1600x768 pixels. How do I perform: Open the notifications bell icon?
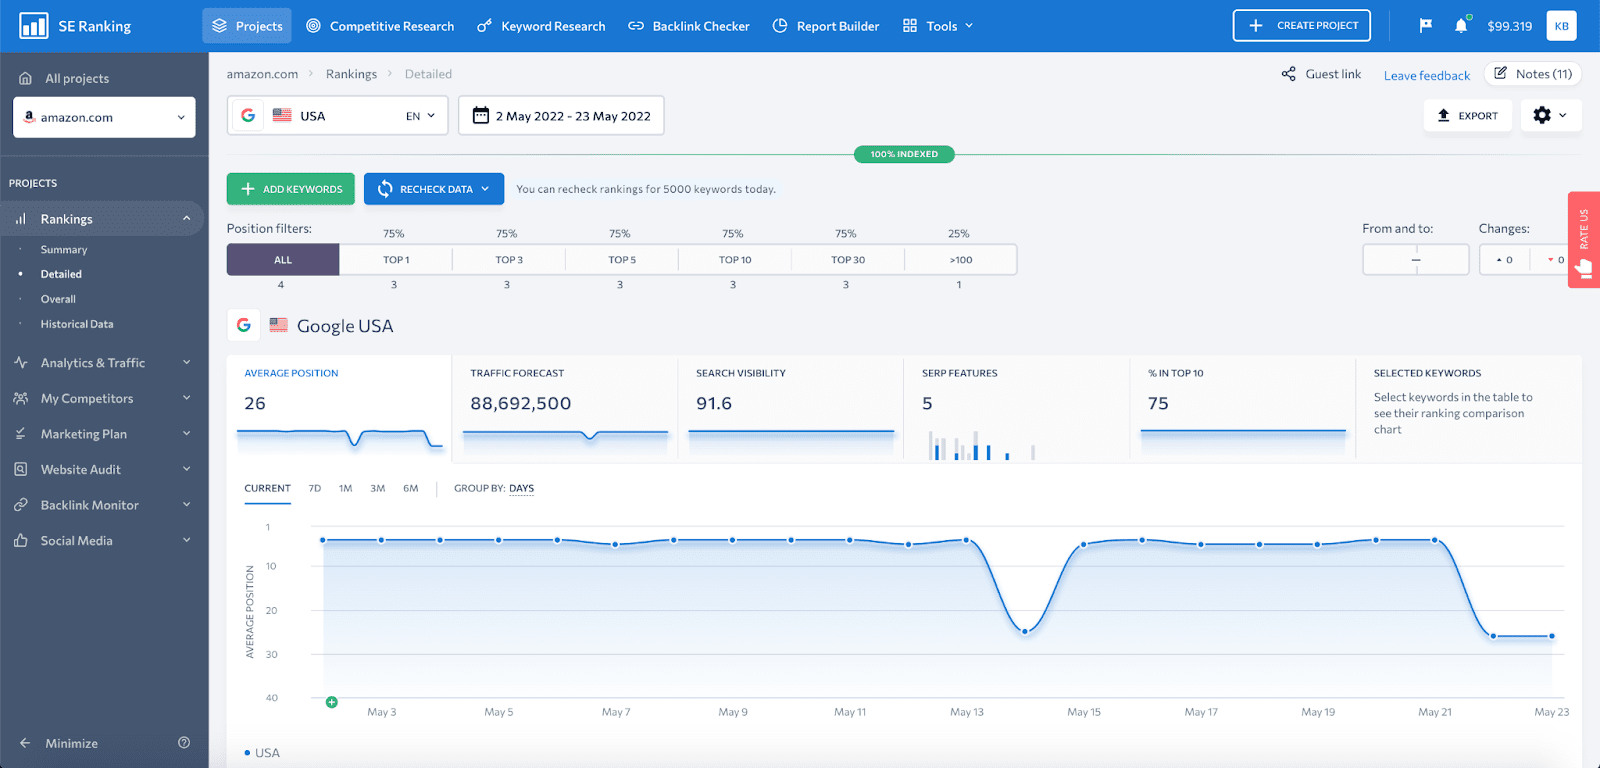[1461, 26]
